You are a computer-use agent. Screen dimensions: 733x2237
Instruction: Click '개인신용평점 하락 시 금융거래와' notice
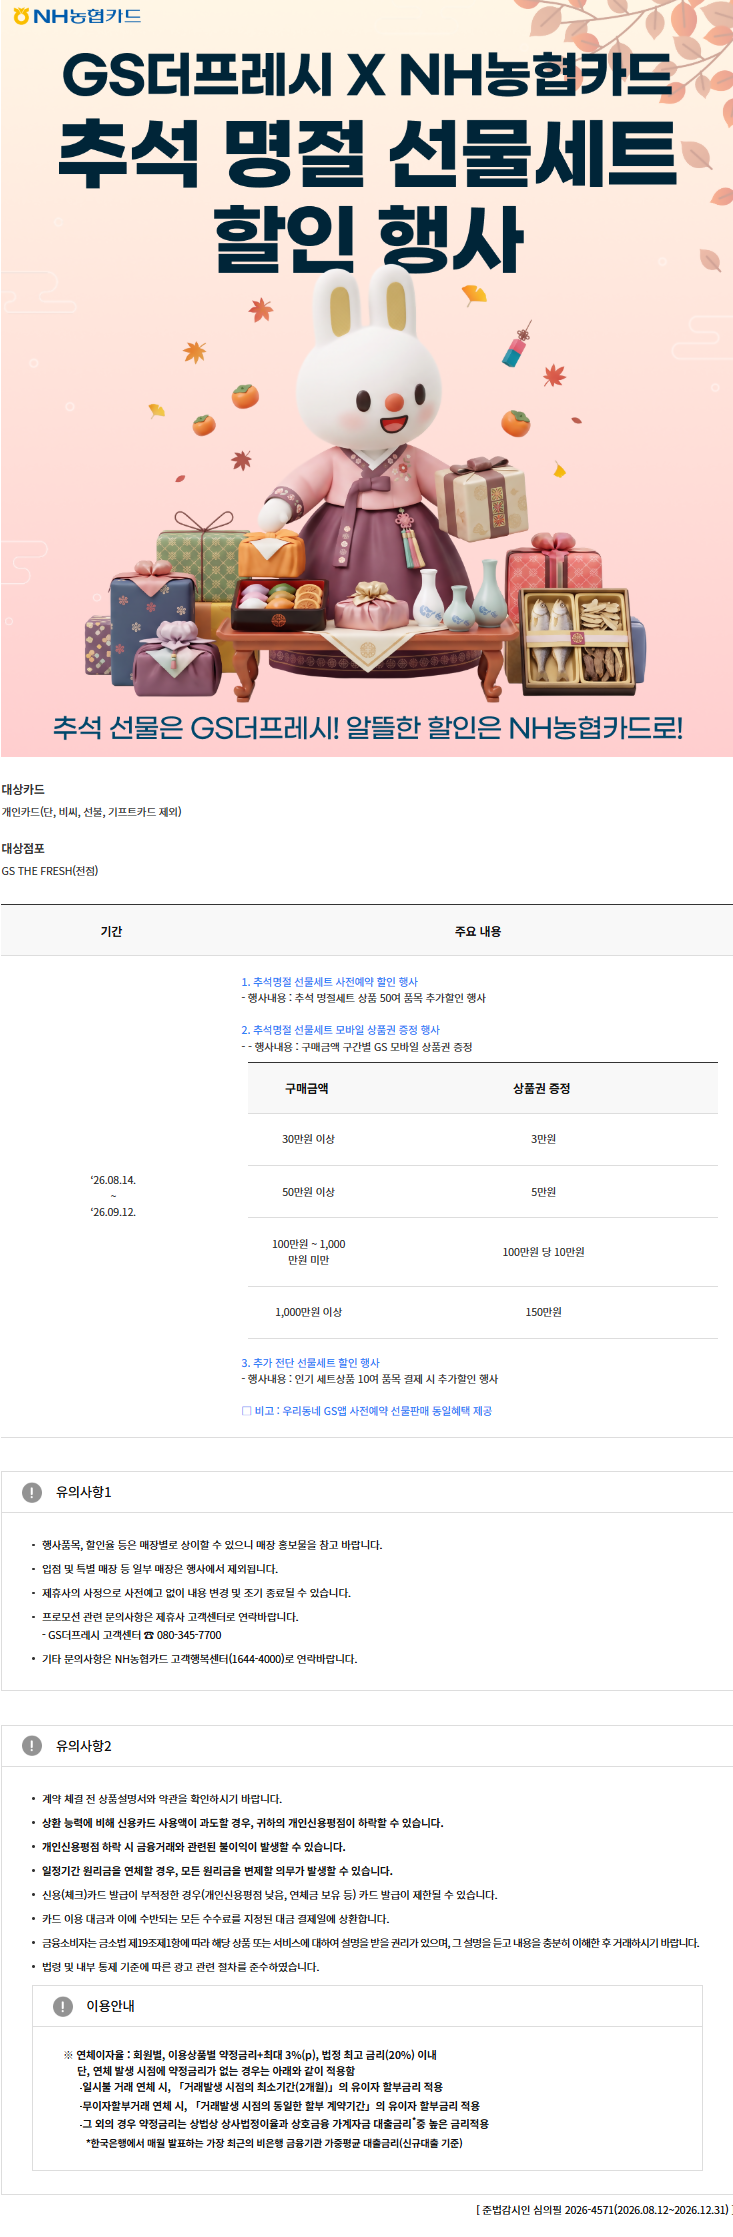coord(194,1847)
